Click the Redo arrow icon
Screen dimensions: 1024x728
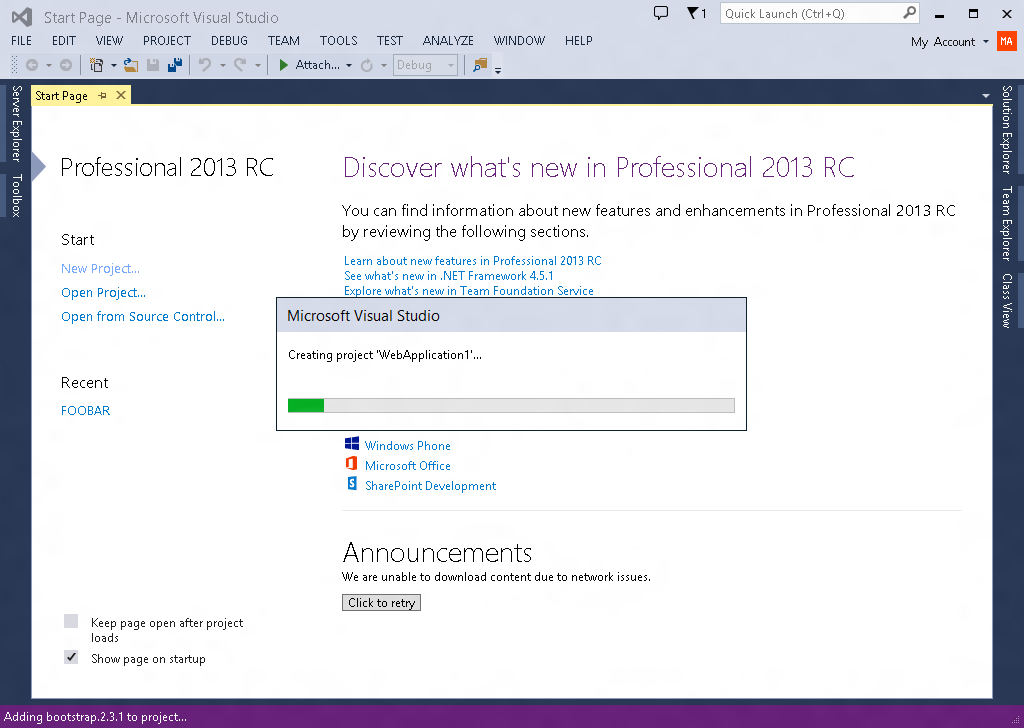240,65
